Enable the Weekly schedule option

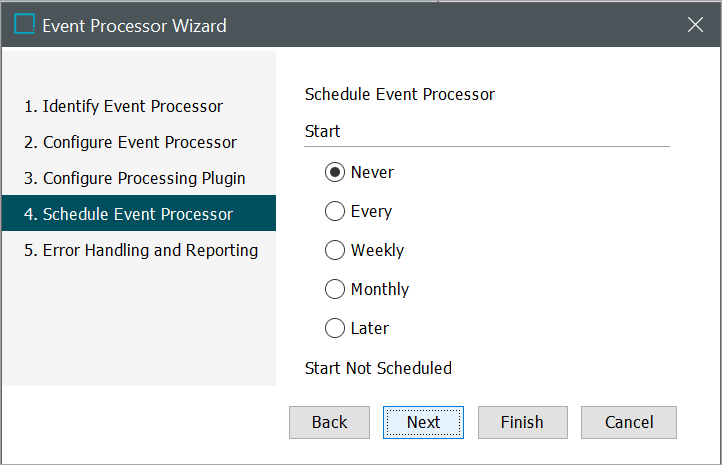click(x=335, y=250)
